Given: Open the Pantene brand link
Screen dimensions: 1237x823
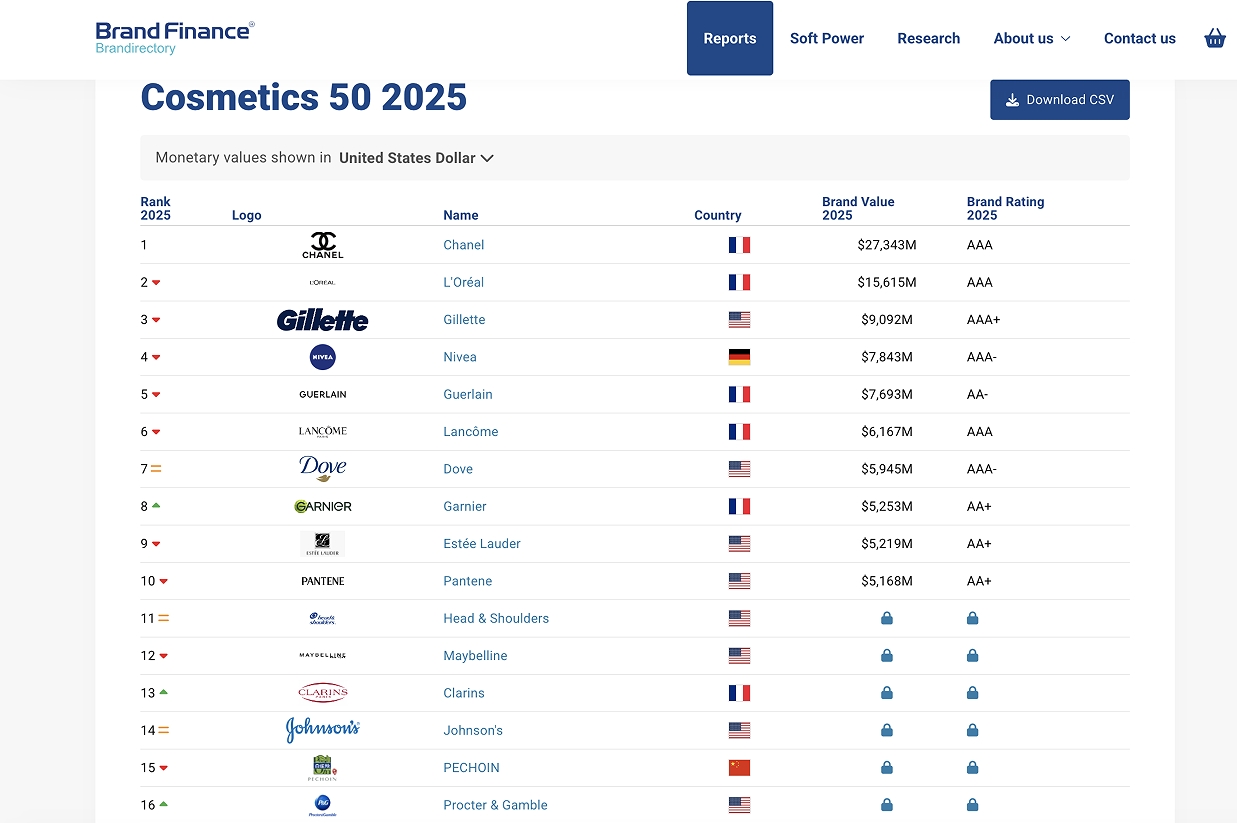Looking at the screenshot, I should 468,581.
